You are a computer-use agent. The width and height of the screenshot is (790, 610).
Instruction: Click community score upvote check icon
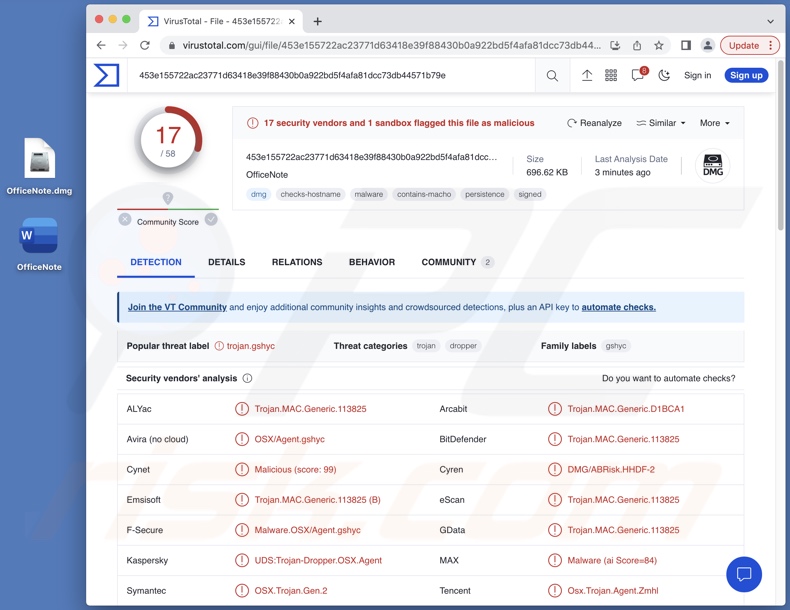tap(211, 220)
